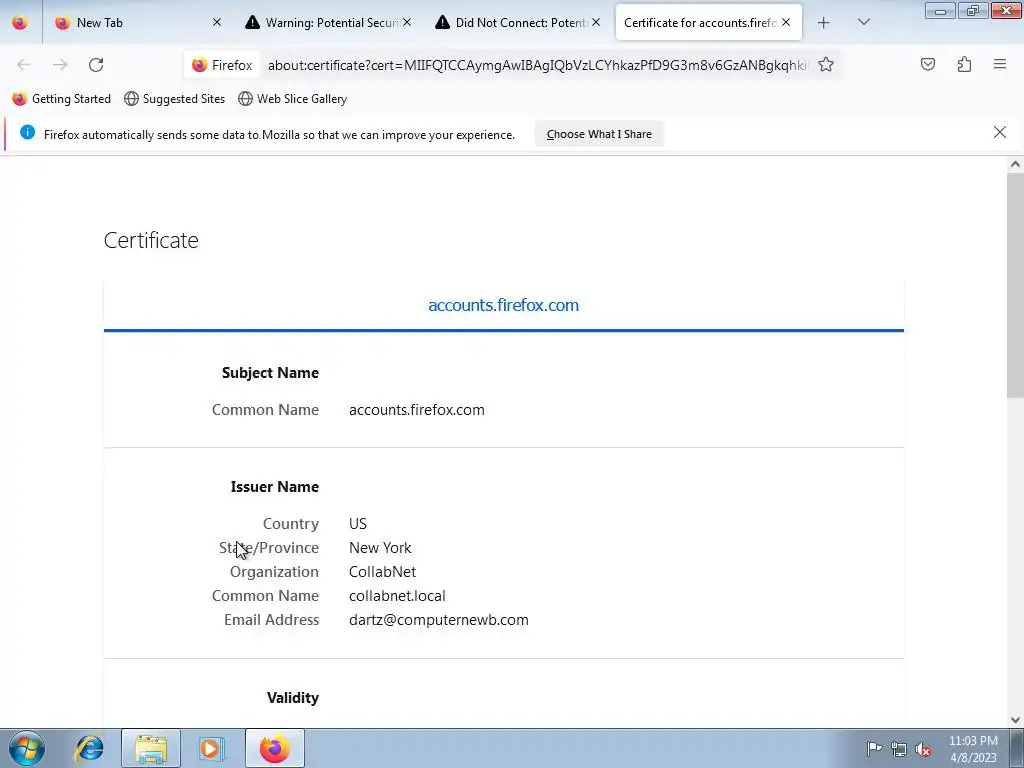Screen dimensions: 1024x768
Task: Reload the current certificate page
Action: [96, 65]
